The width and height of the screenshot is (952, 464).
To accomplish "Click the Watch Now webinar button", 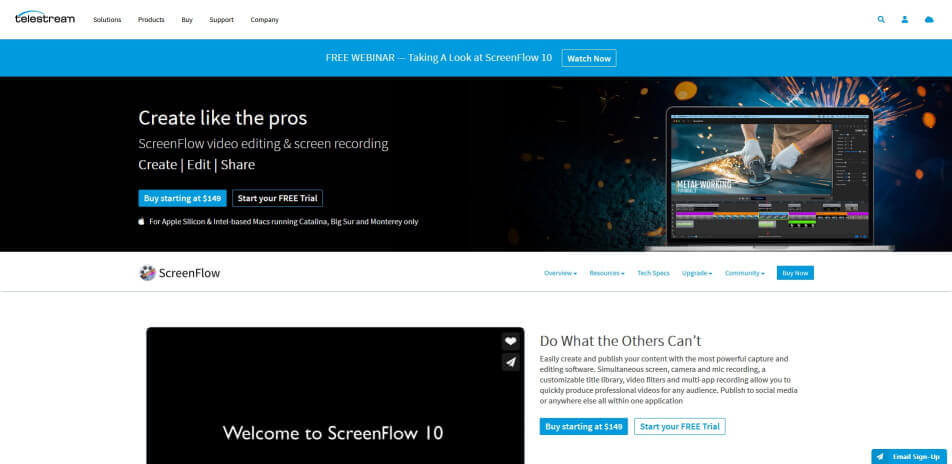I will [x=589, y=58].
